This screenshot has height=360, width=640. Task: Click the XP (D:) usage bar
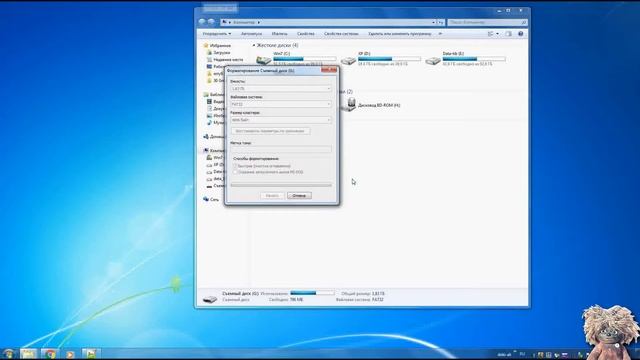coord(389,59)
